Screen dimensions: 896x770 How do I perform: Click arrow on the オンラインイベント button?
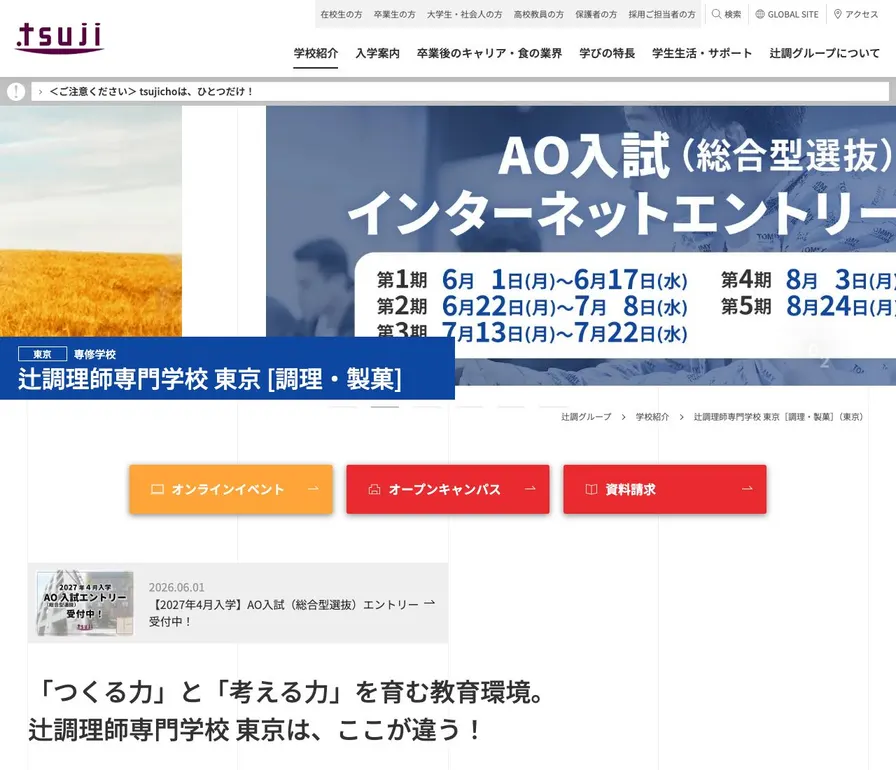pyautogui.click(x=313, y=488)
